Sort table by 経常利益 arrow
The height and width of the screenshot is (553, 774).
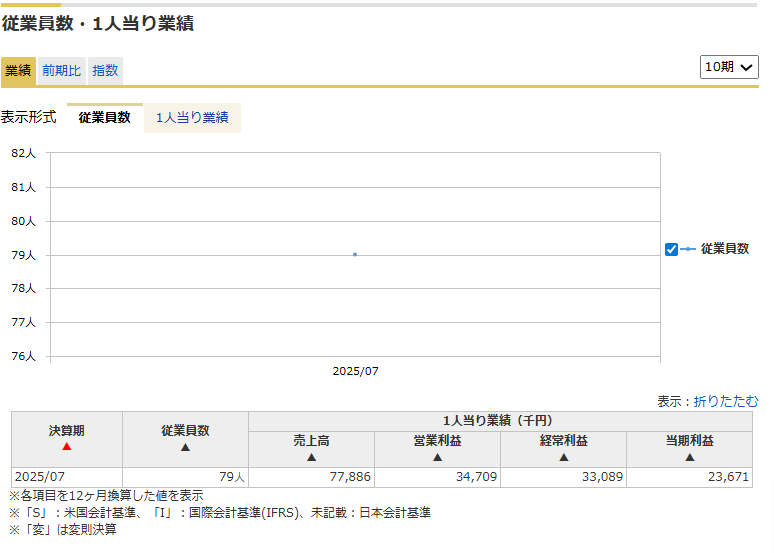tap(563, 457)
